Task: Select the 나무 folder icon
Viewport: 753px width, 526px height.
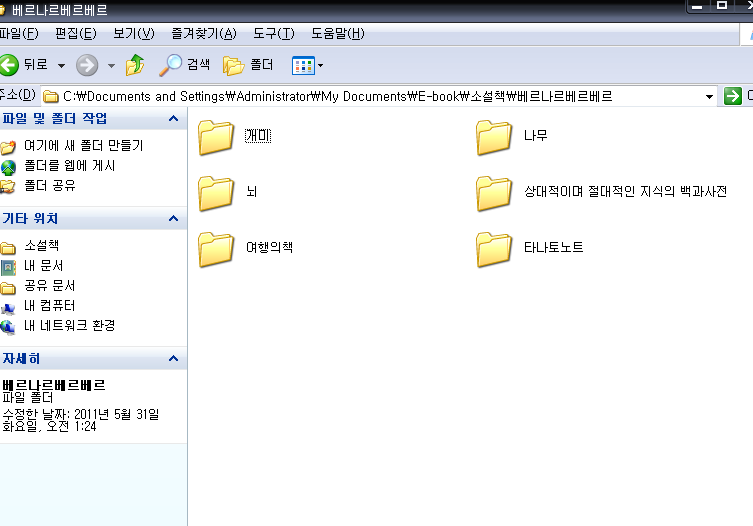Action: coord(494,137)
